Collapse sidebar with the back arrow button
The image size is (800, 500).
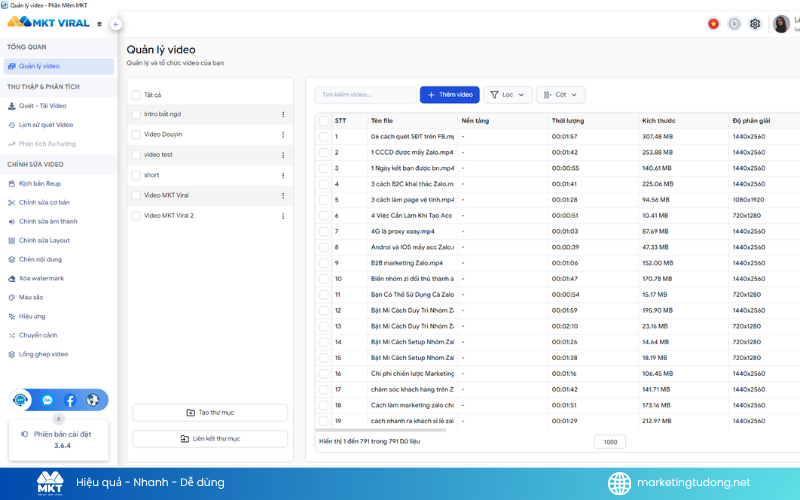(x=116, y=24)
